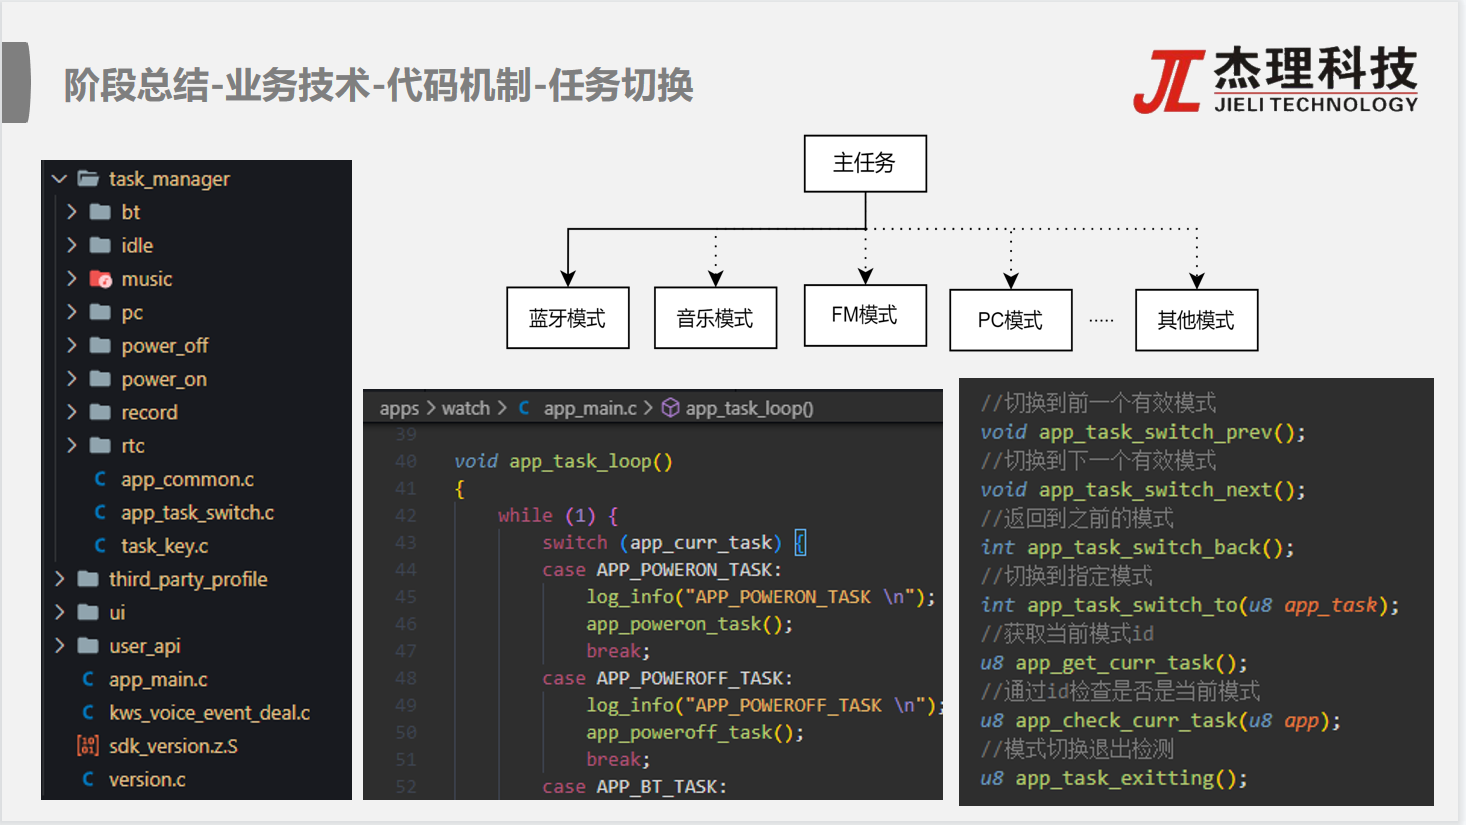The height and width of the screenshot is (825, 1466).
Task: Click the cube icon before app_task_loop()
Action: [671, 408]
